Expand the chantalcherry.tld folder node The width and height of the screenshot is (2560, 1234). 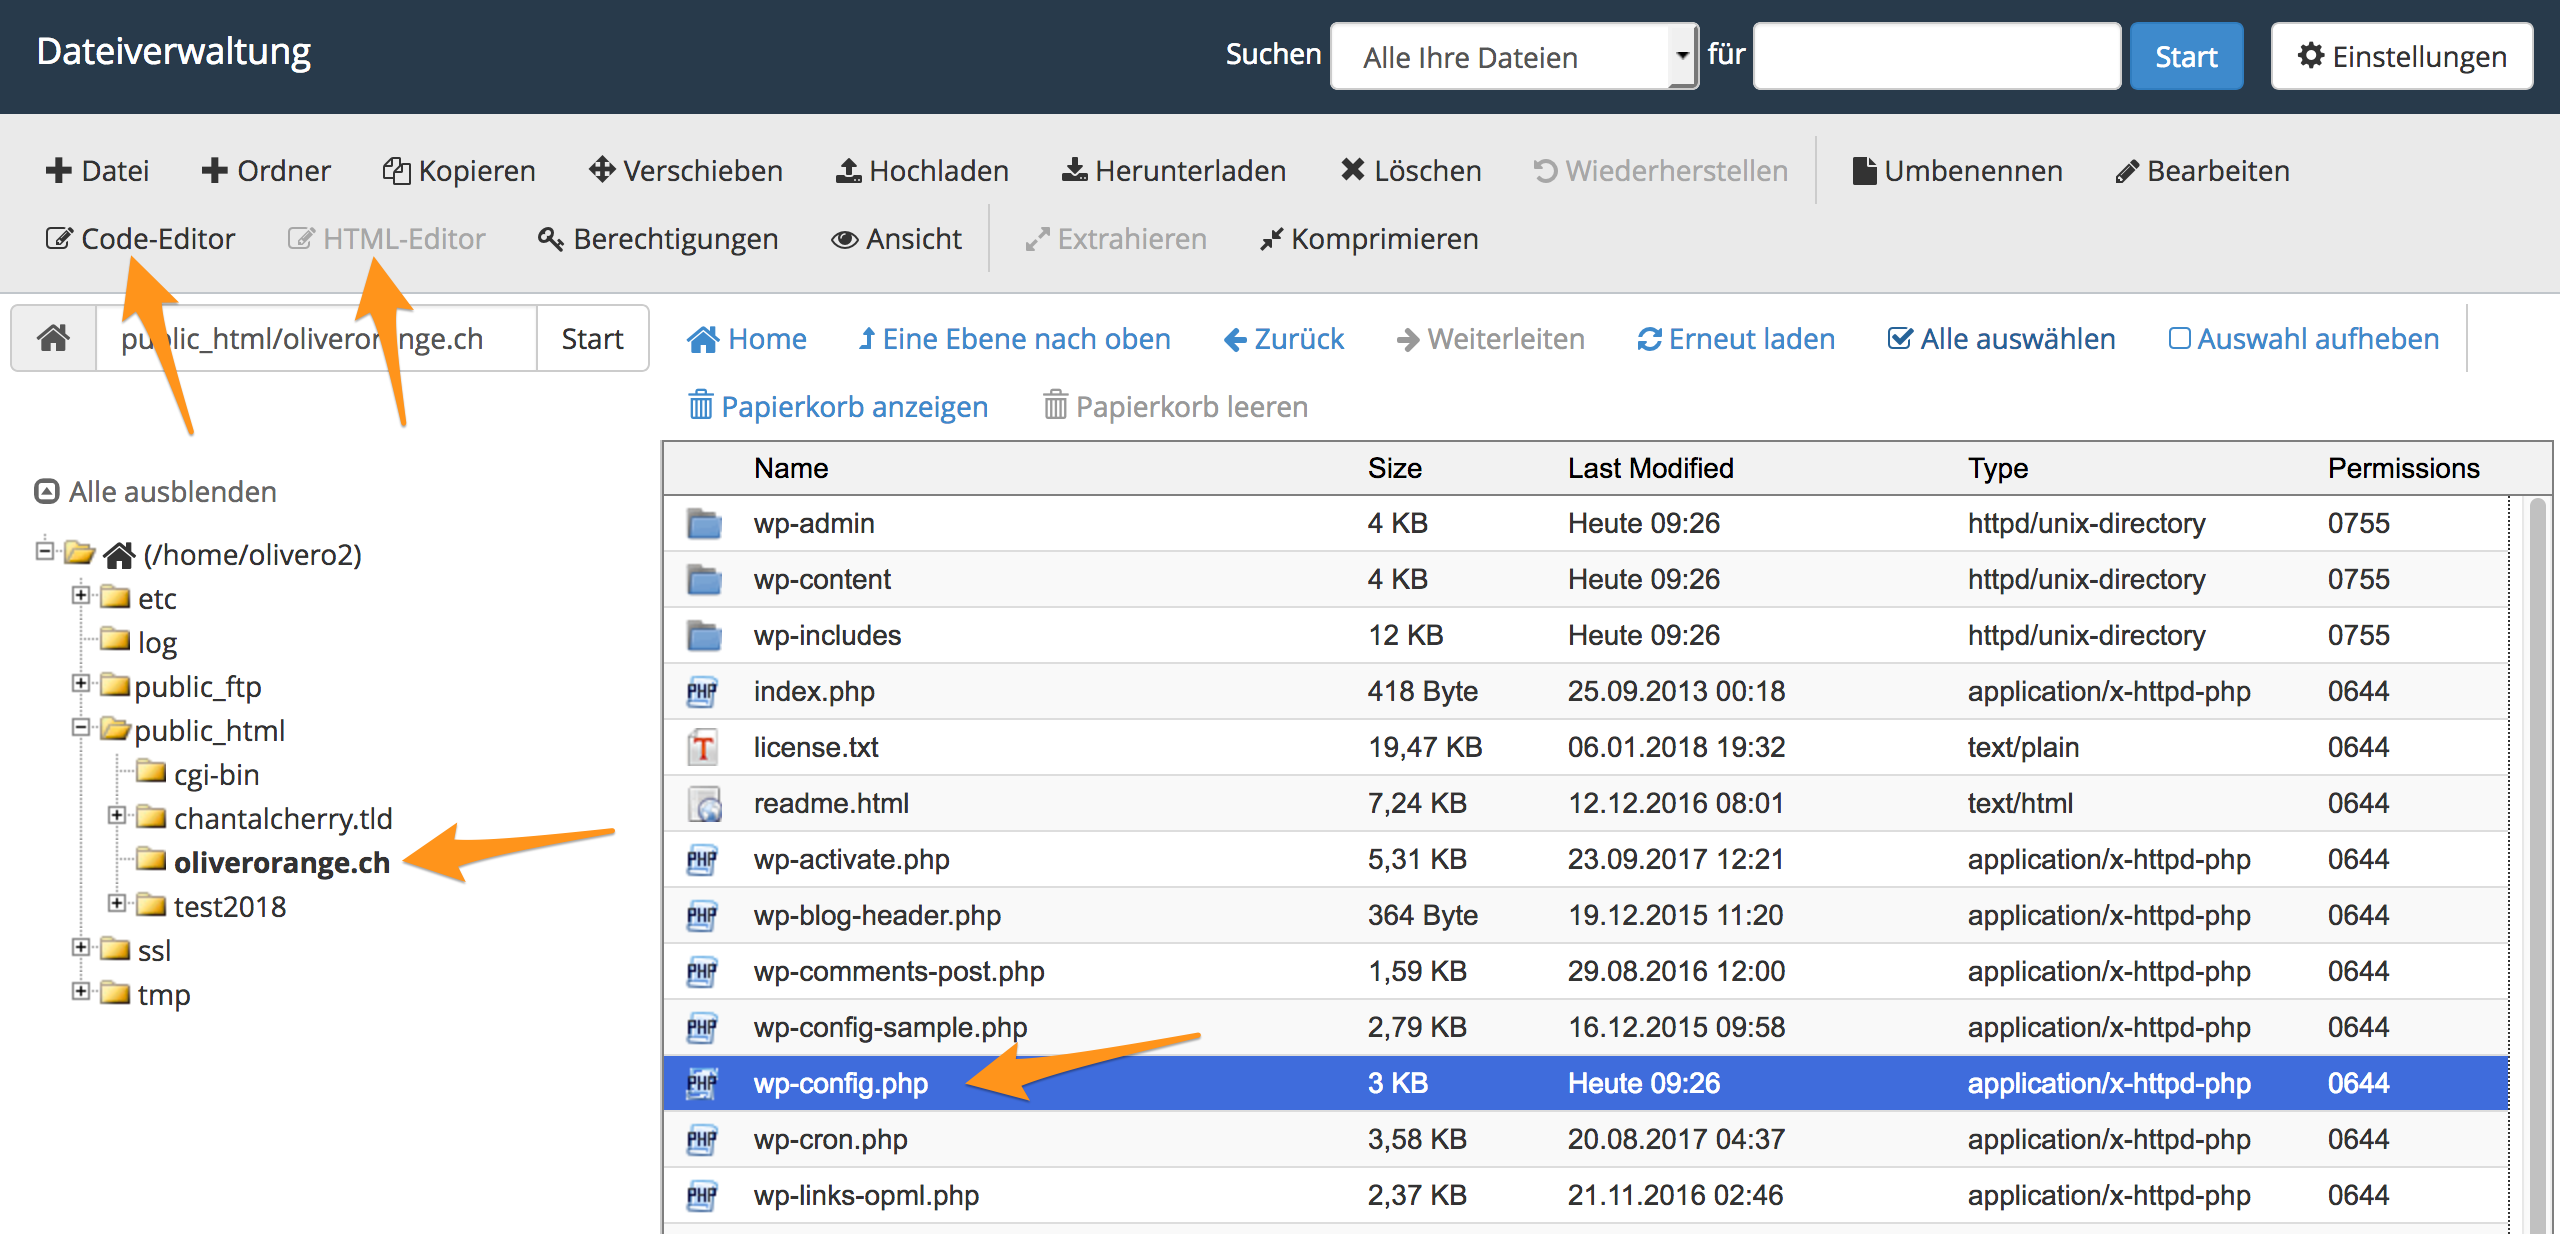[117, 816]
